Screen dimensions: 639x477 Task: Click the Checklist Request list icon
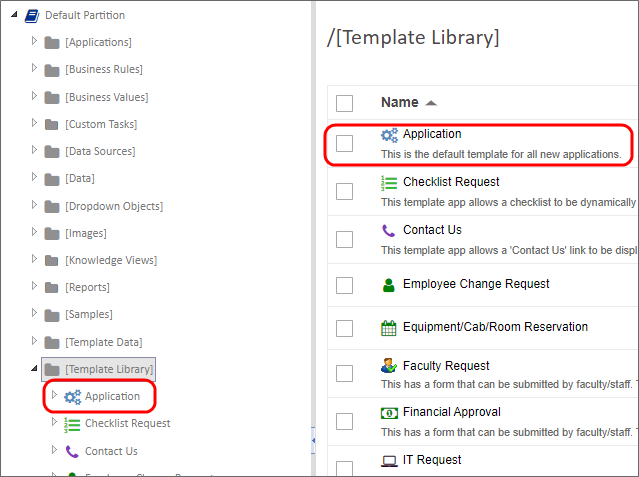click(389, 182)
